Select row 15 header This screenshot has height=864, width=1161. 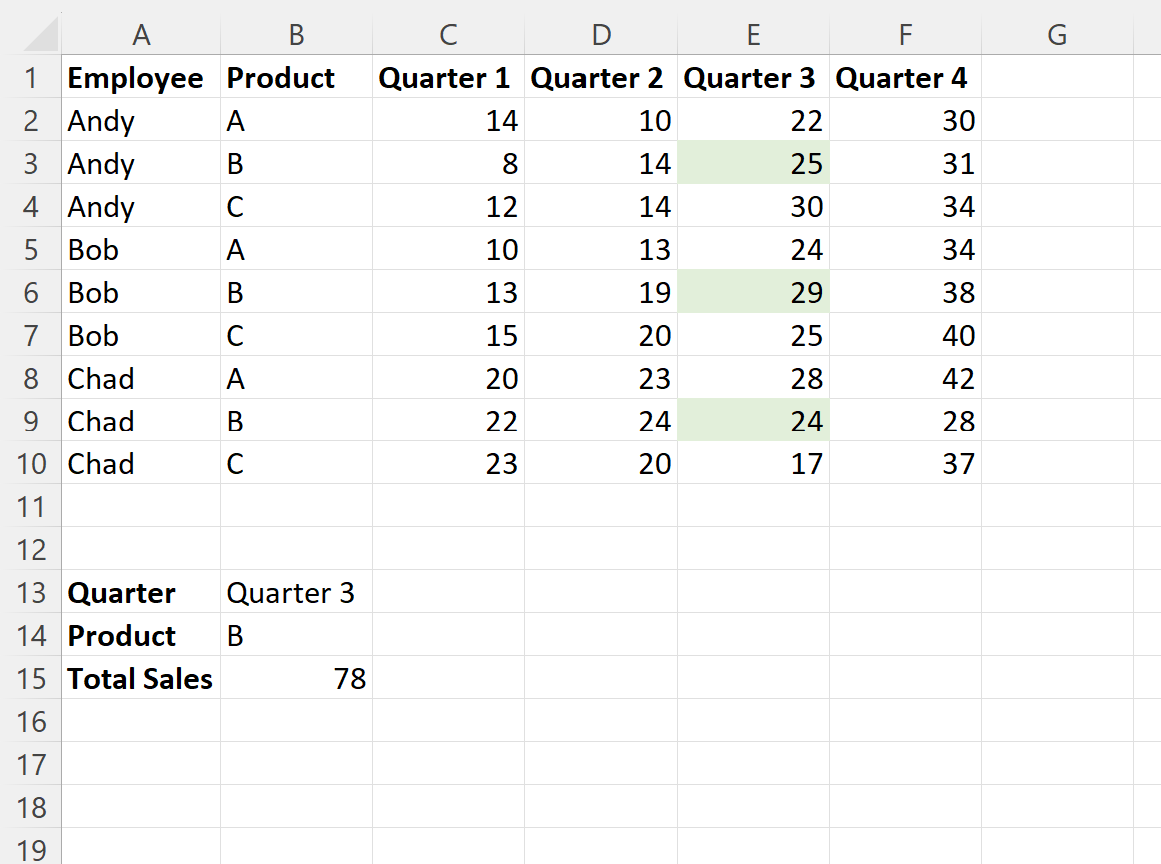coord(33,679)
